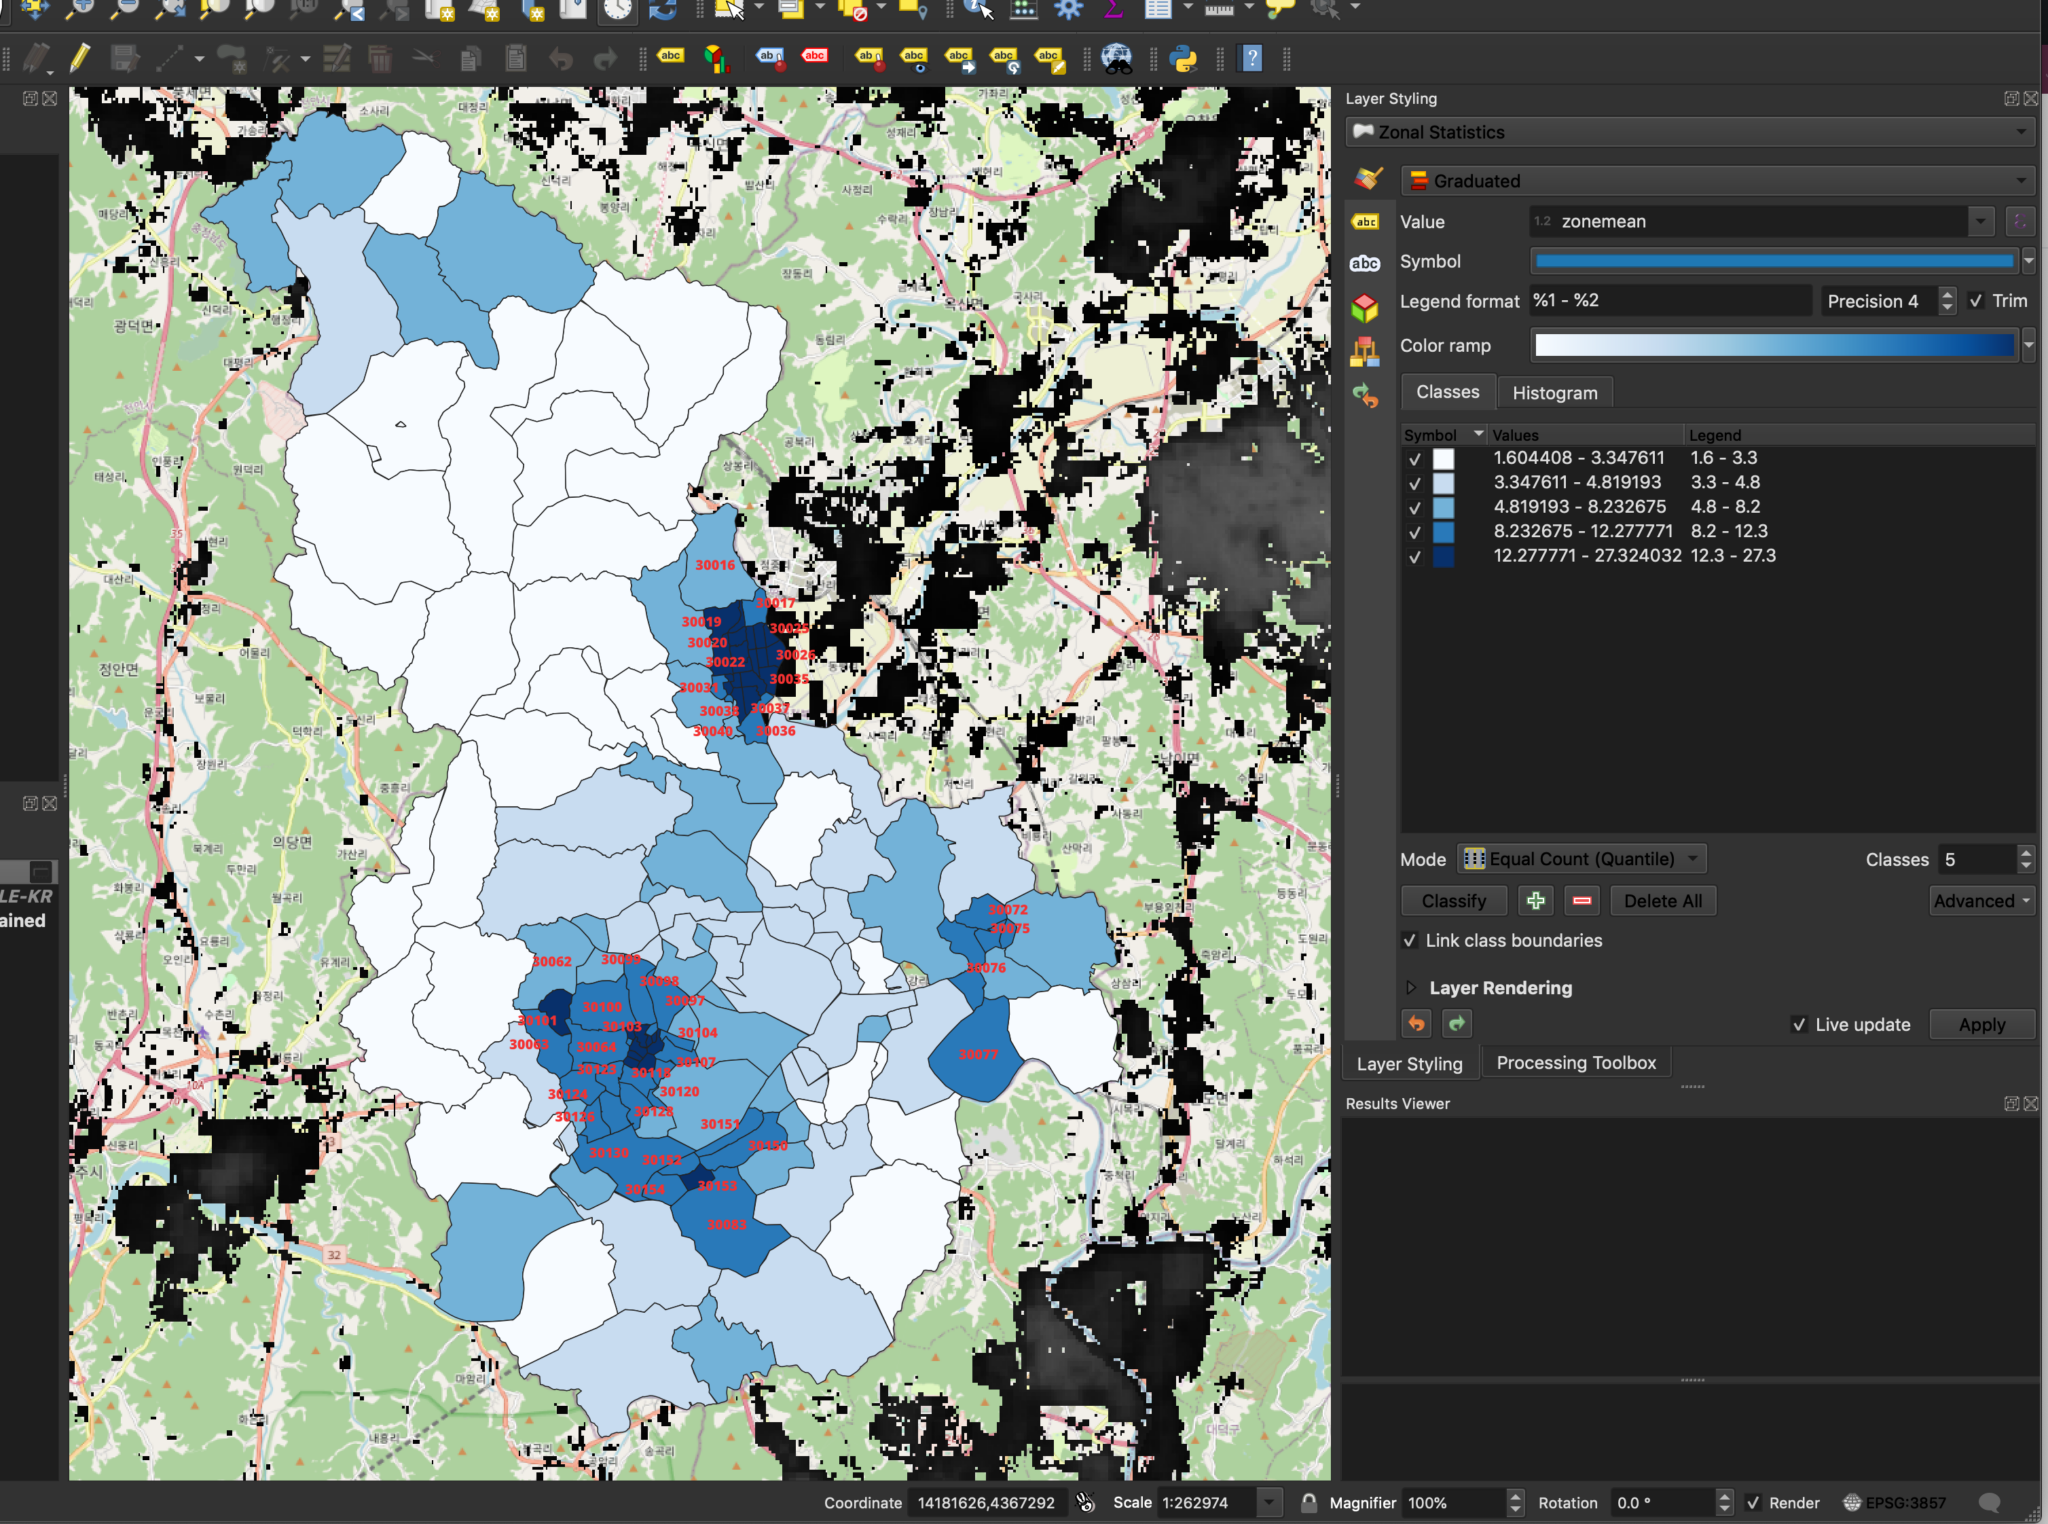Disable Link class boundaries
Image resolution: width=2048 pixels, height=1524 pixels.
[x=1410, y=940]
